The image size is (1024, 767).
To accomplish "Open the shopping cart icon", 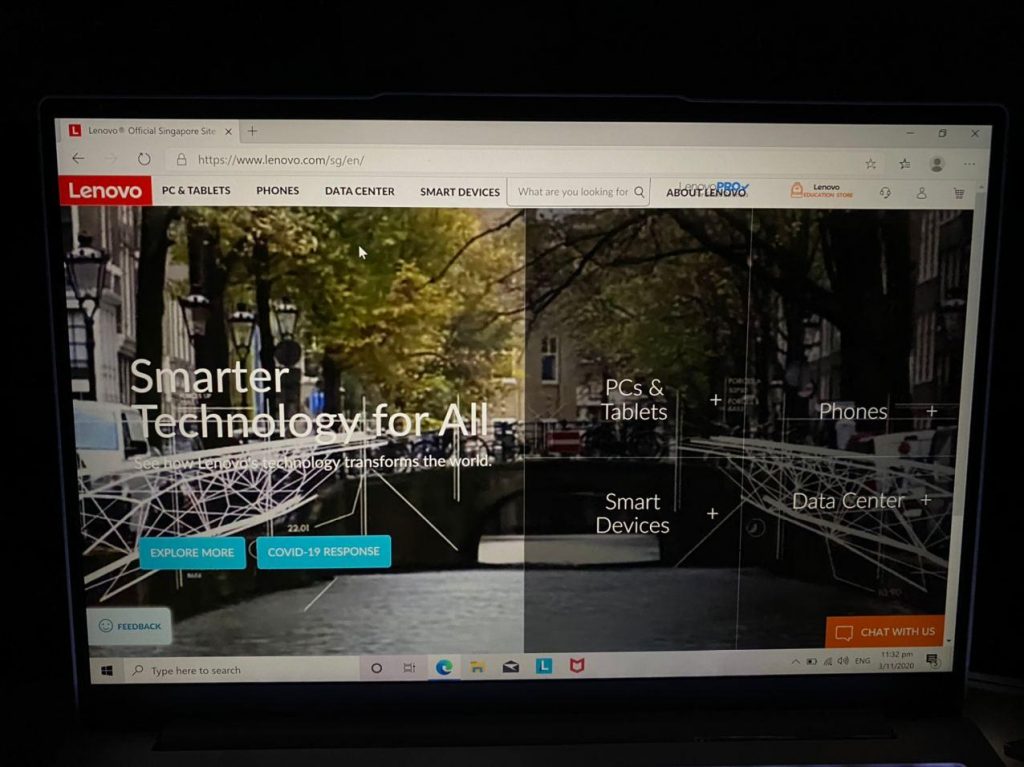I will [958, 193].
